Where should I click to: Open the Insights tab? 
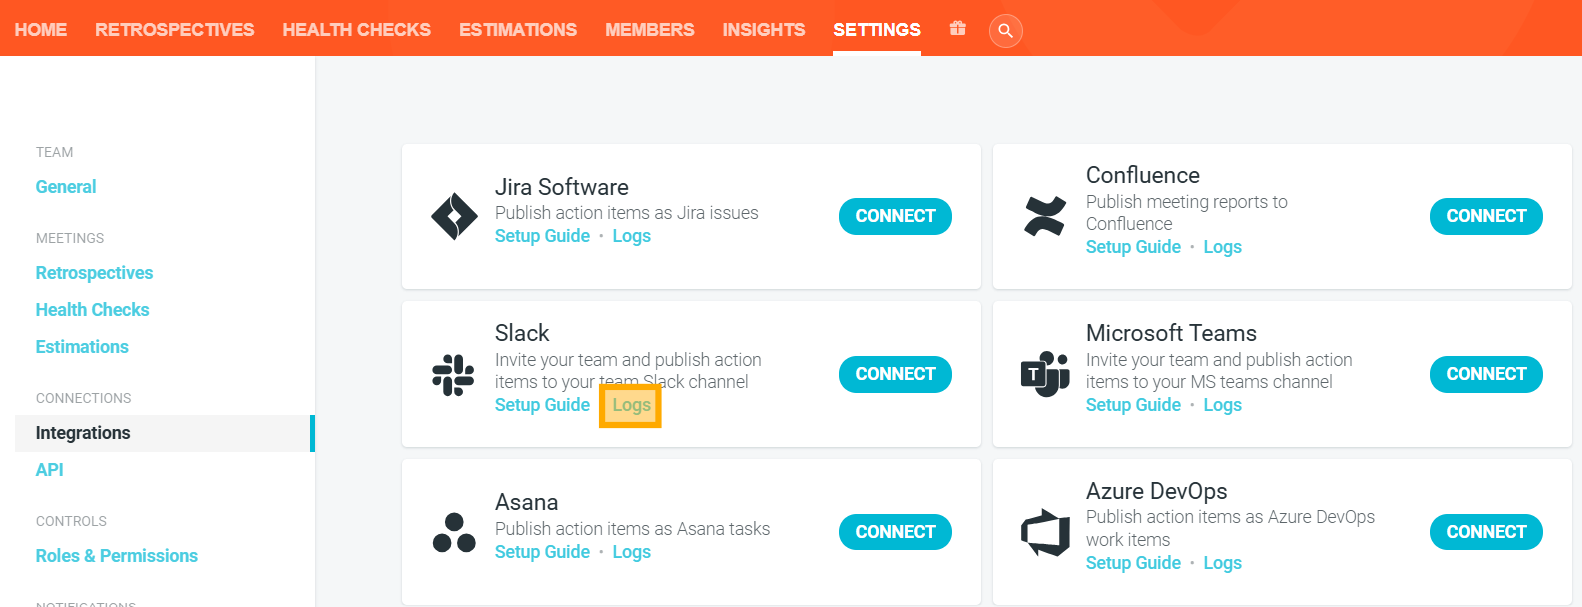tap(764, 30)
